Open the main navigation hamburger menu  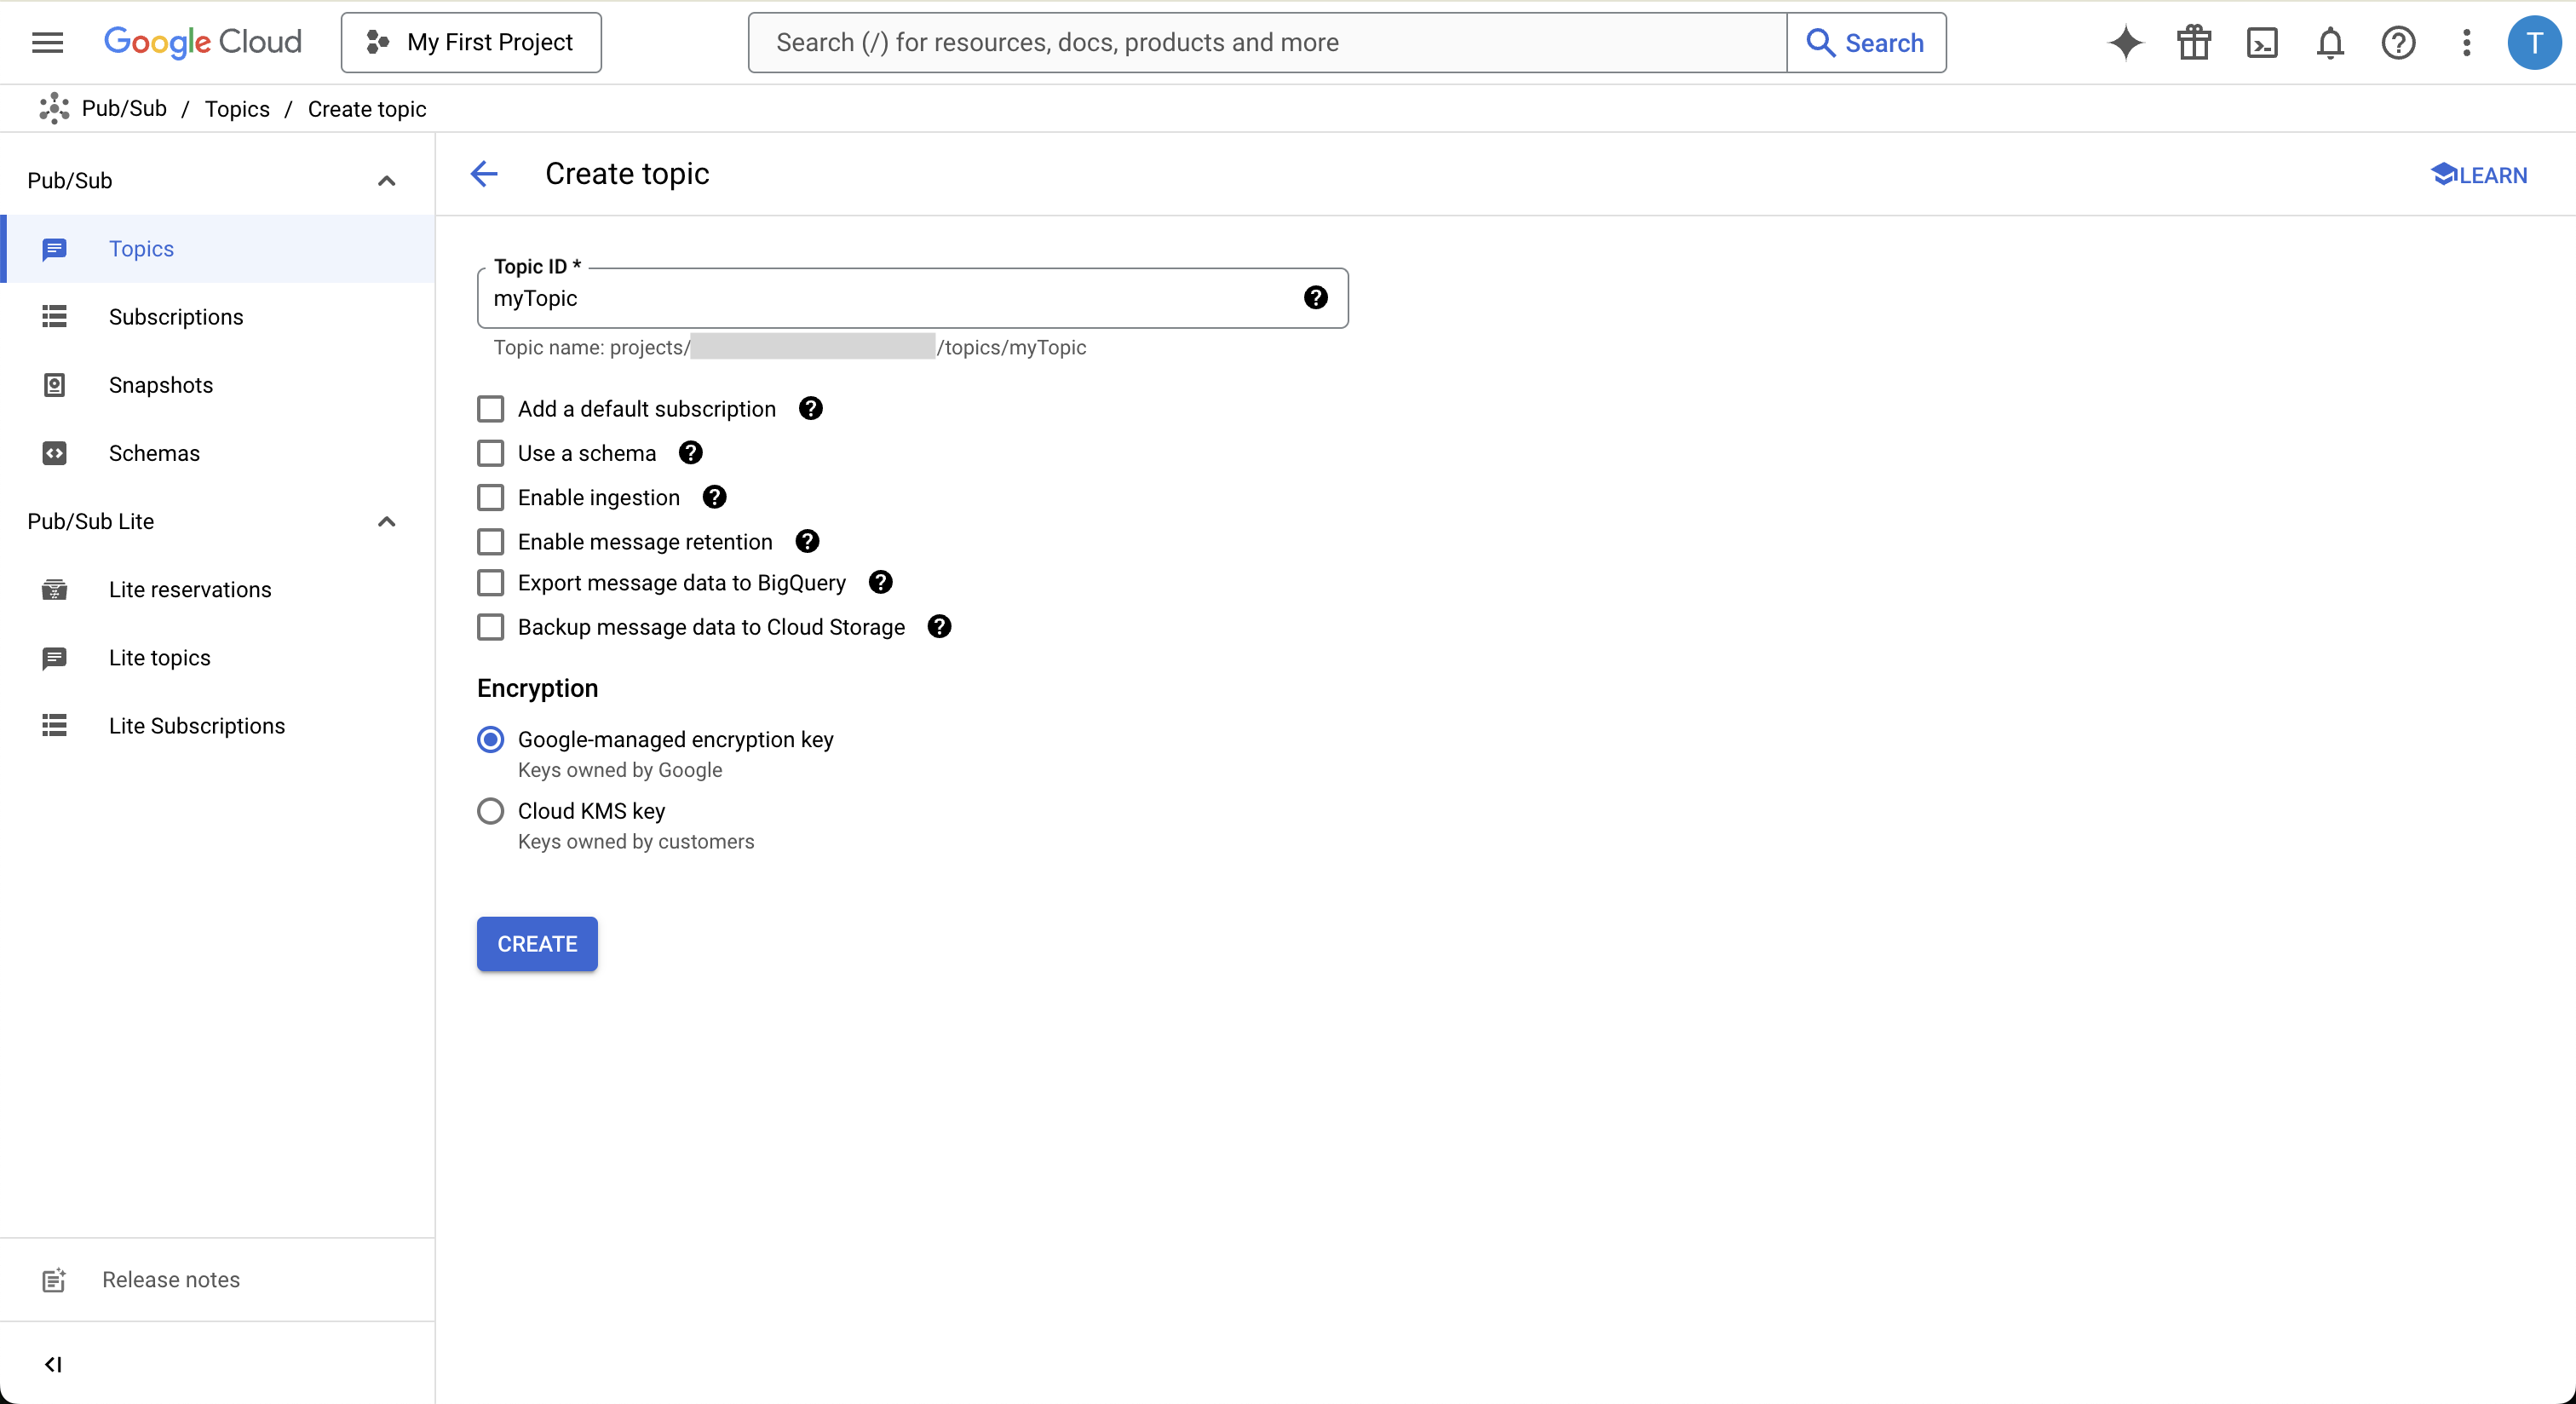pyautogui.click(x=47, y=43)
